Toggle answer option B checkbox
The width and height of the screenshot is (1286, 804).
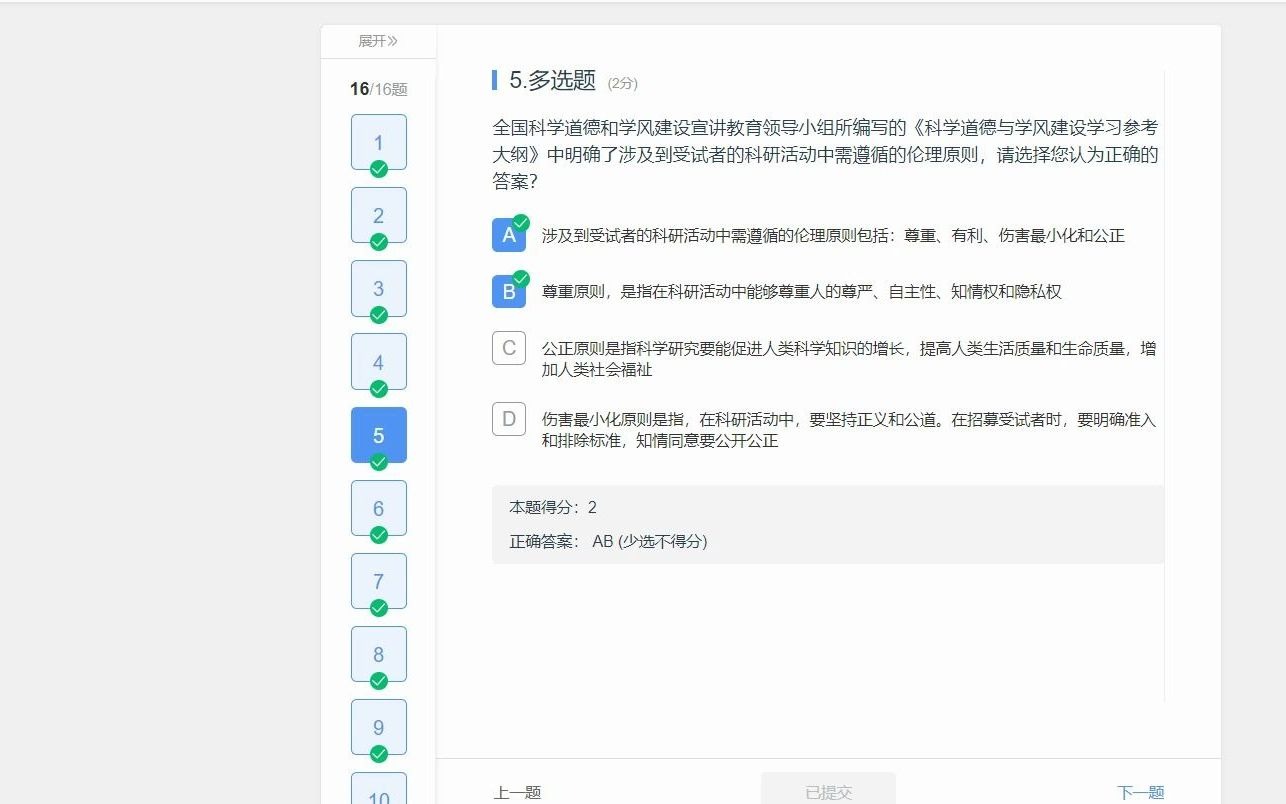pos(509,292)
